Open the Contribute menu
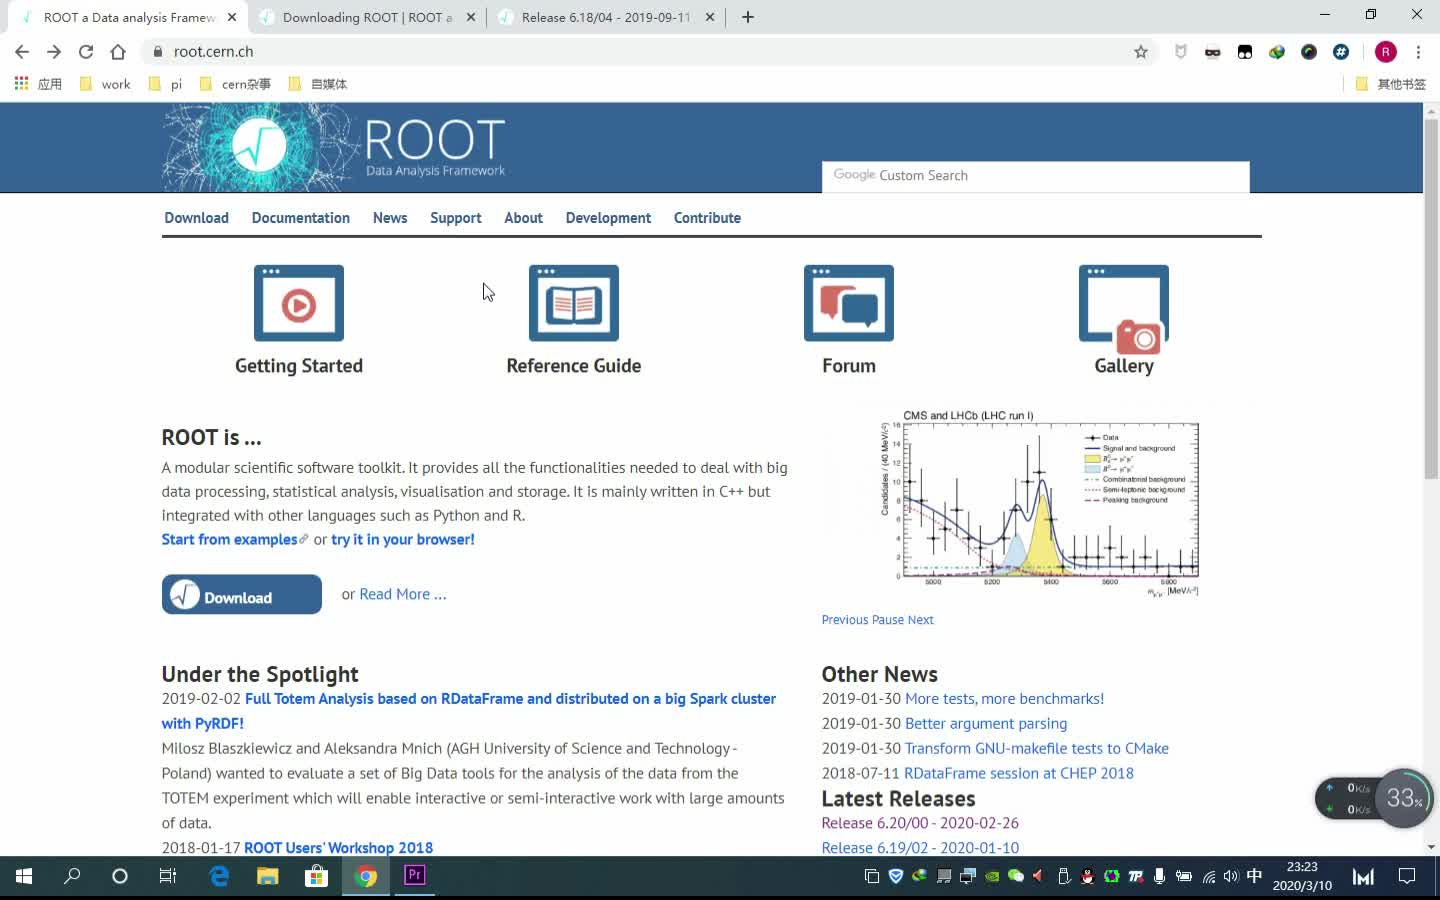Viewport: 1440px width, 900px height. coord(707,218)
